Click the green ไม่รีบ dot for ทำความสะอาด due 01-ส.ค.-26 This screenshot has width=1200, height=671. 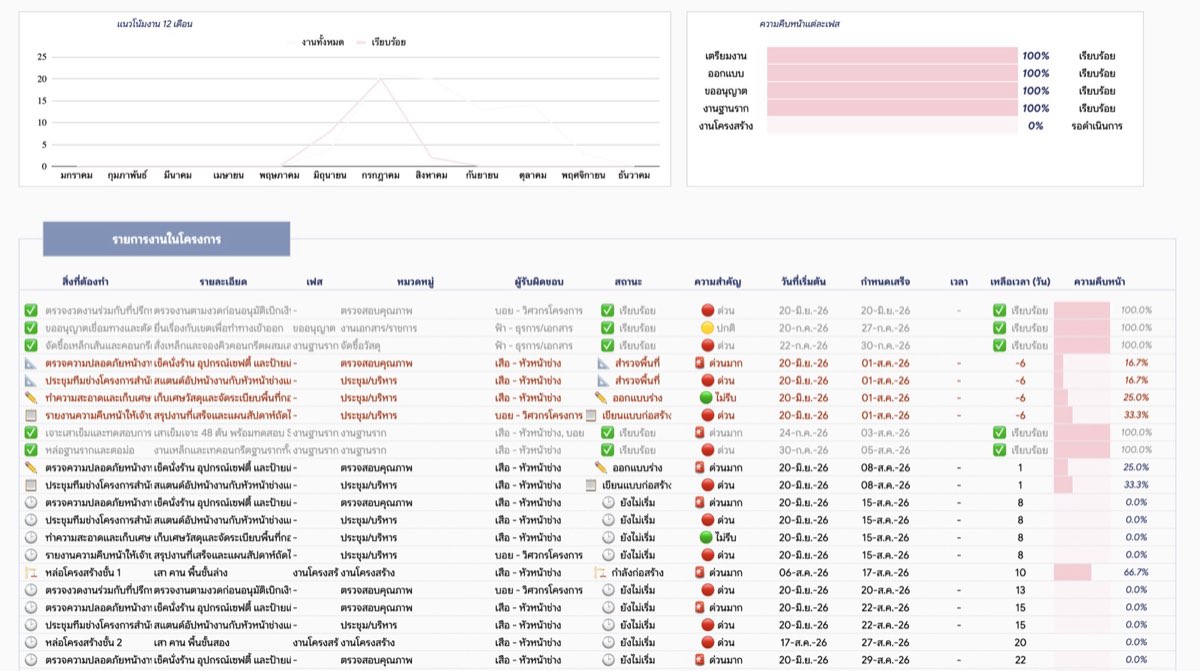tap(707, 398)
